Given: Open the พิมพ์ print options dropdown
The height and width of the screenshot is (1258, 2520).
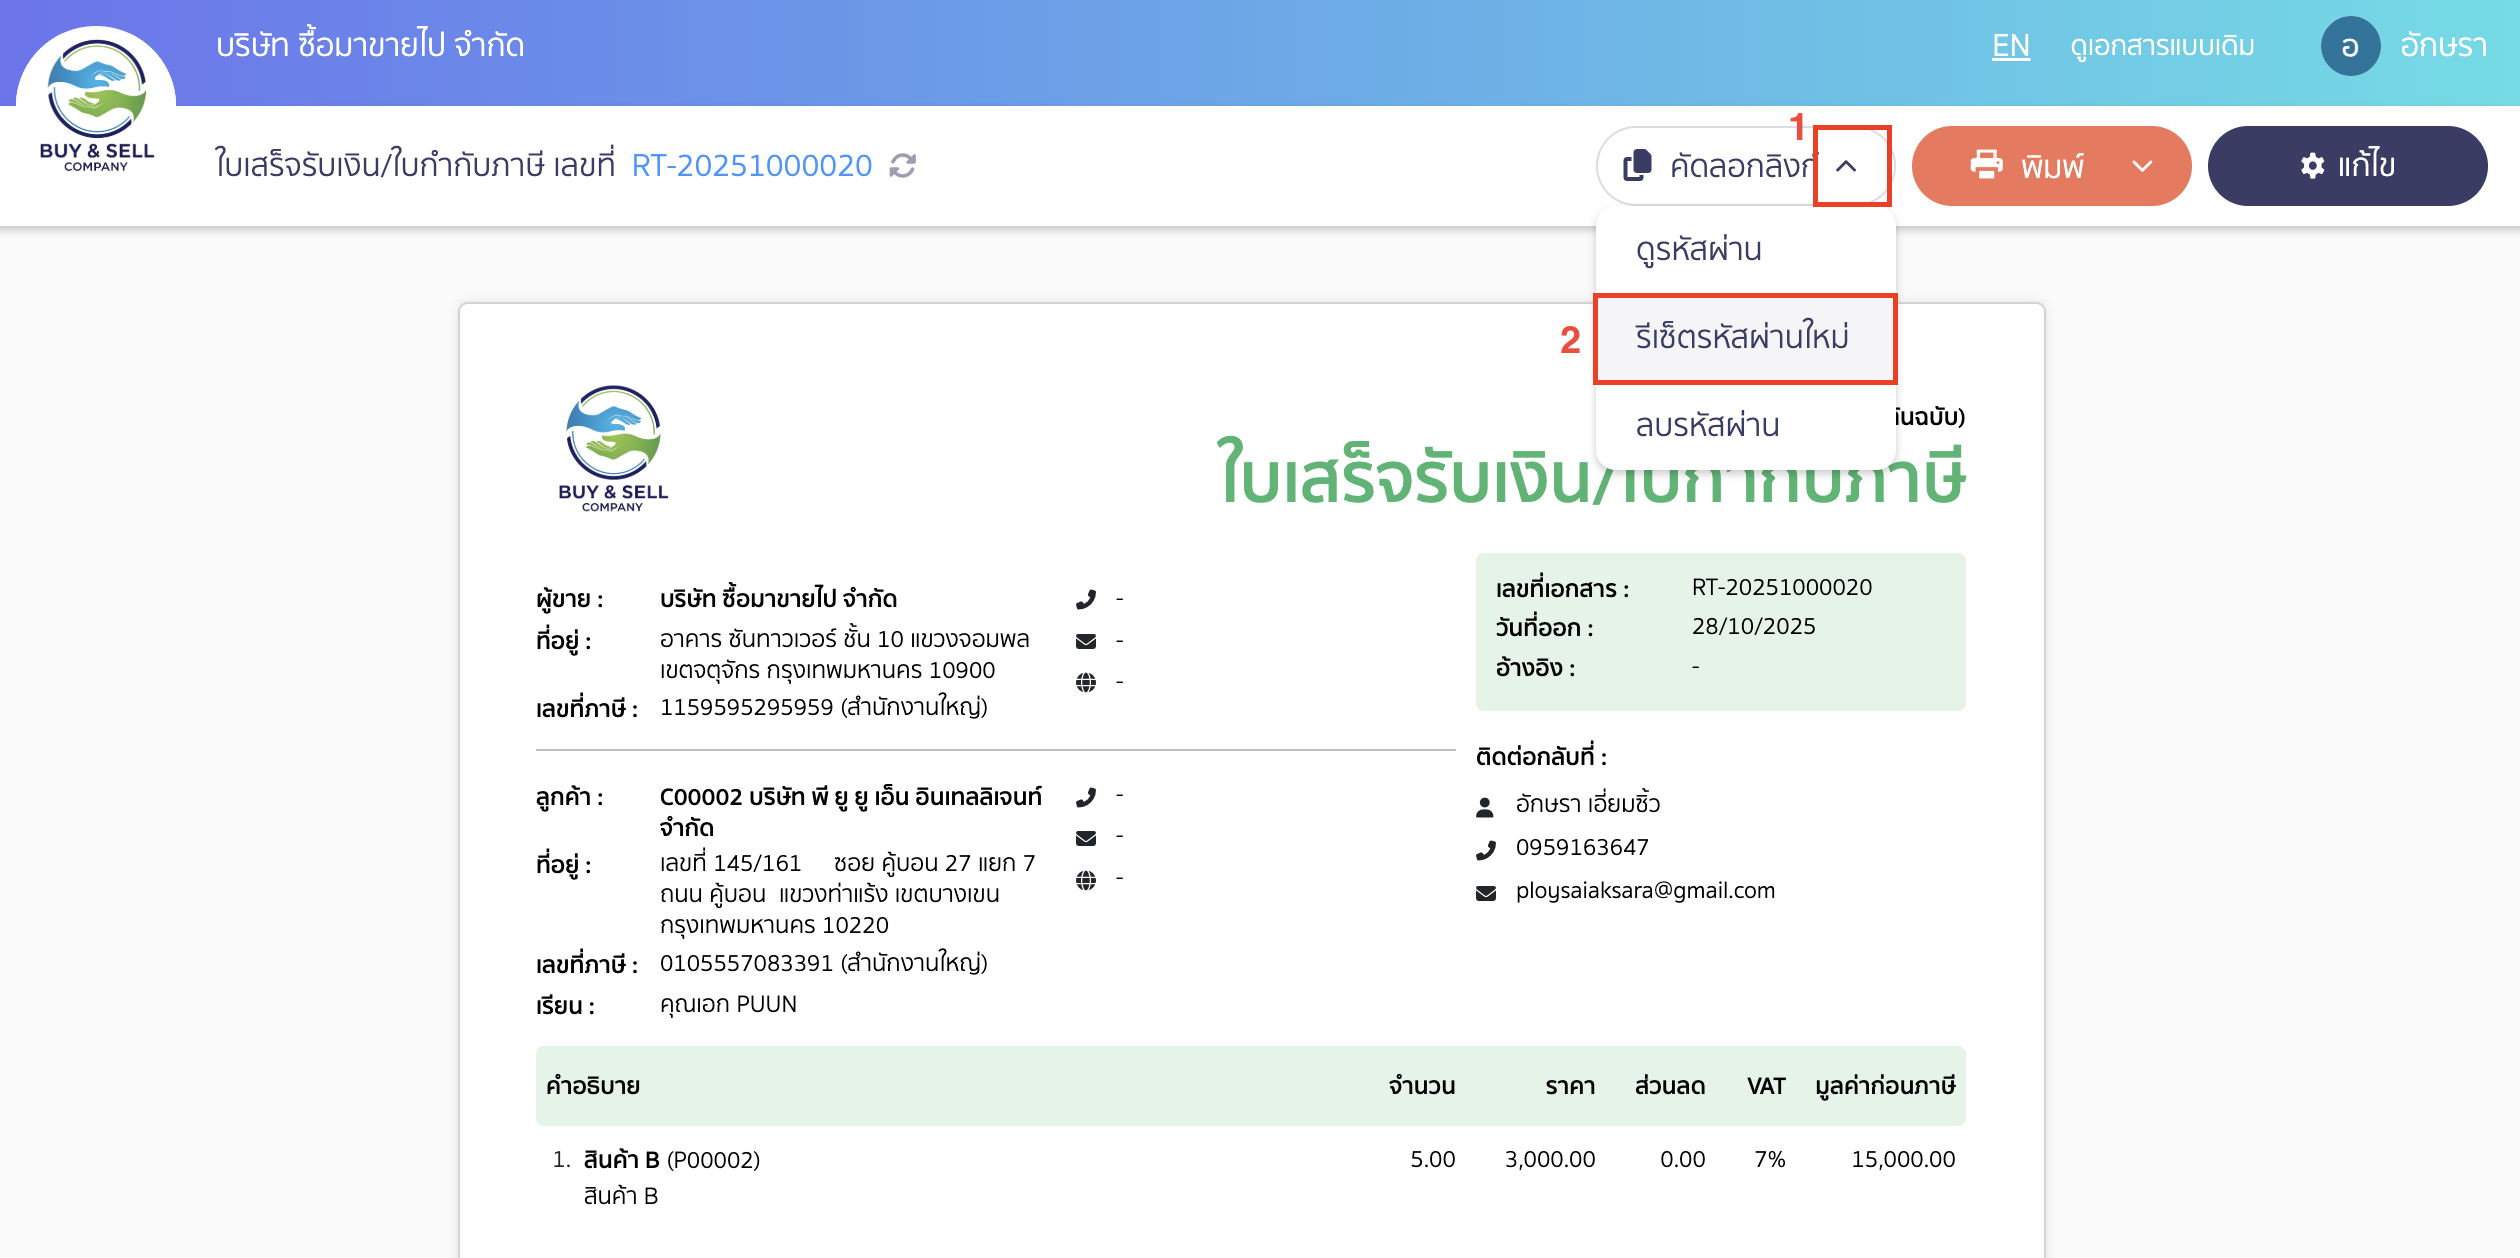Looking at the screenshot, I should (x=2140, y=166).
